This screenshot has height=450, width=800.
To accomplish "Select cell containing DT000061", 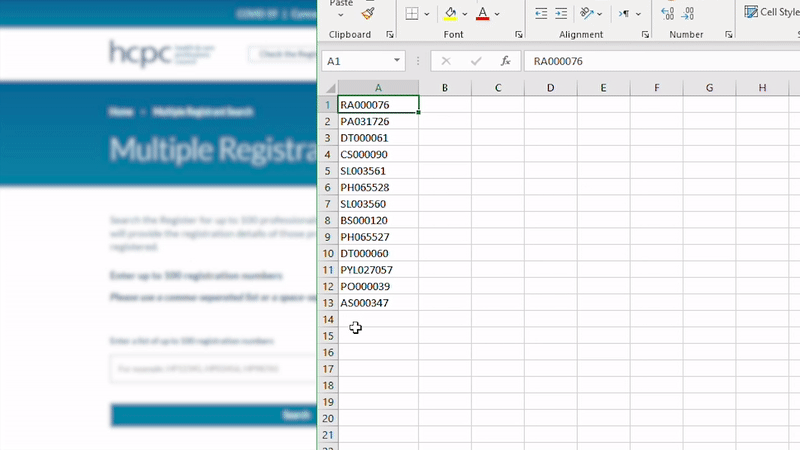I will [x=378, y=138].
